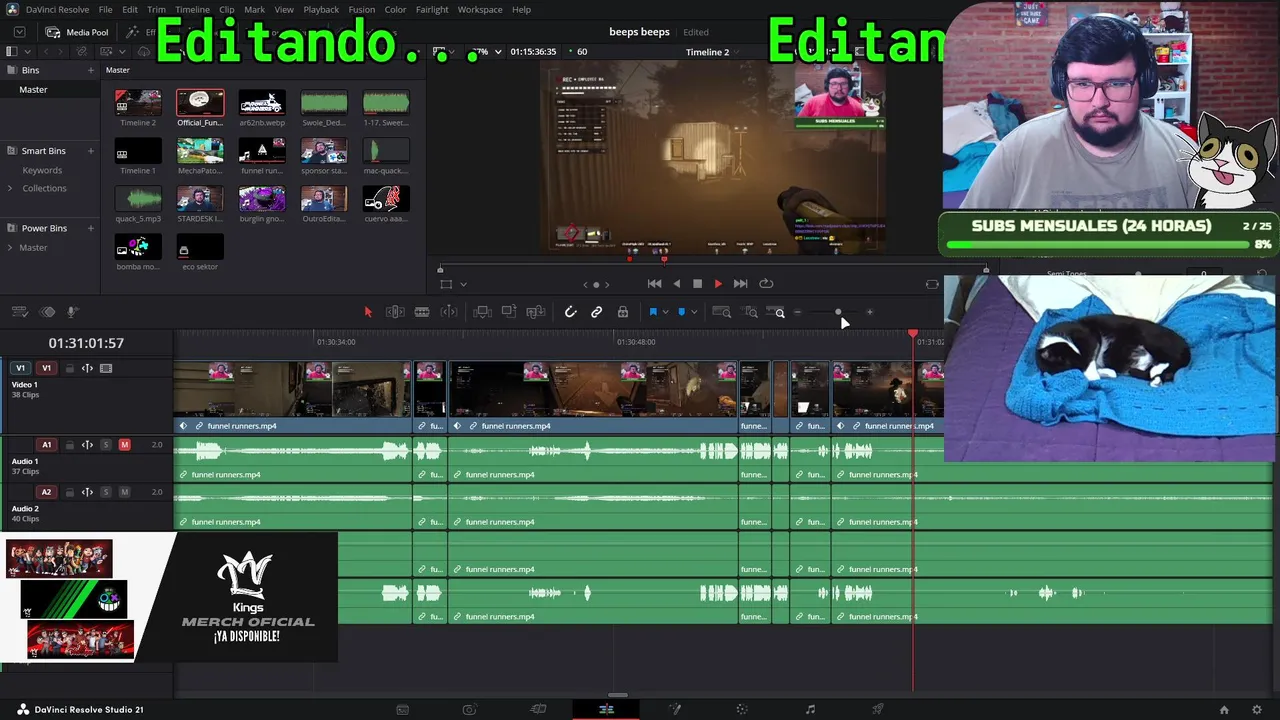1280x720 pixels.
Task: Click the Overwrite Clip toolbar icon
Action: [x=509, y=312]
